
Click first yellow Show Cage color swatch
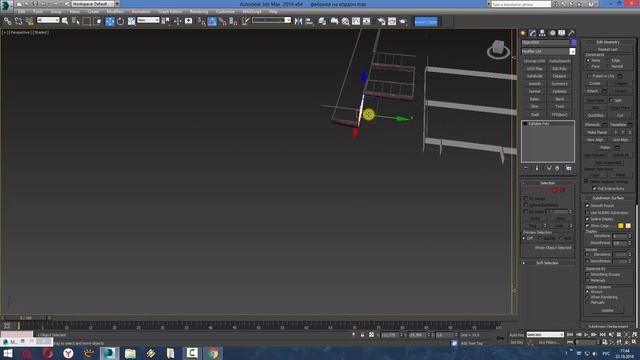620,226
